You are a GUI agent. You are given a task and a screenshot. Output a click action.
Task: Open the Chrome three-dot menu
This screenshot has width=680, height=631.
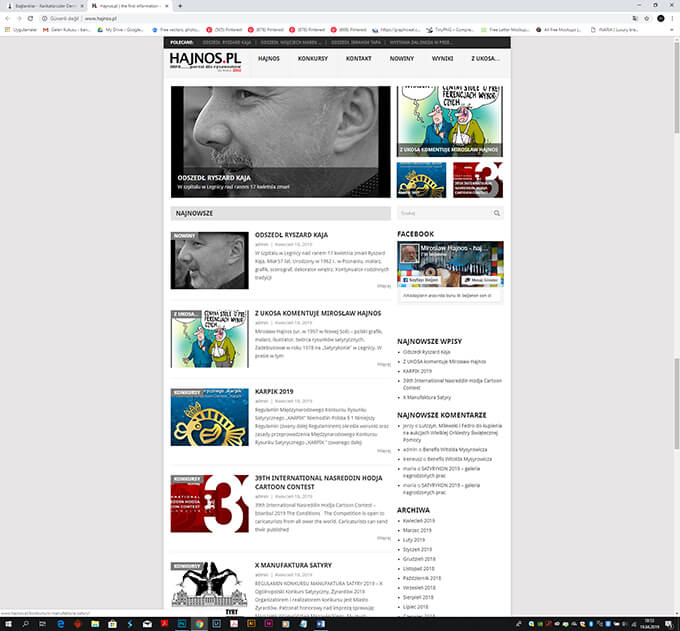point(673,19)
